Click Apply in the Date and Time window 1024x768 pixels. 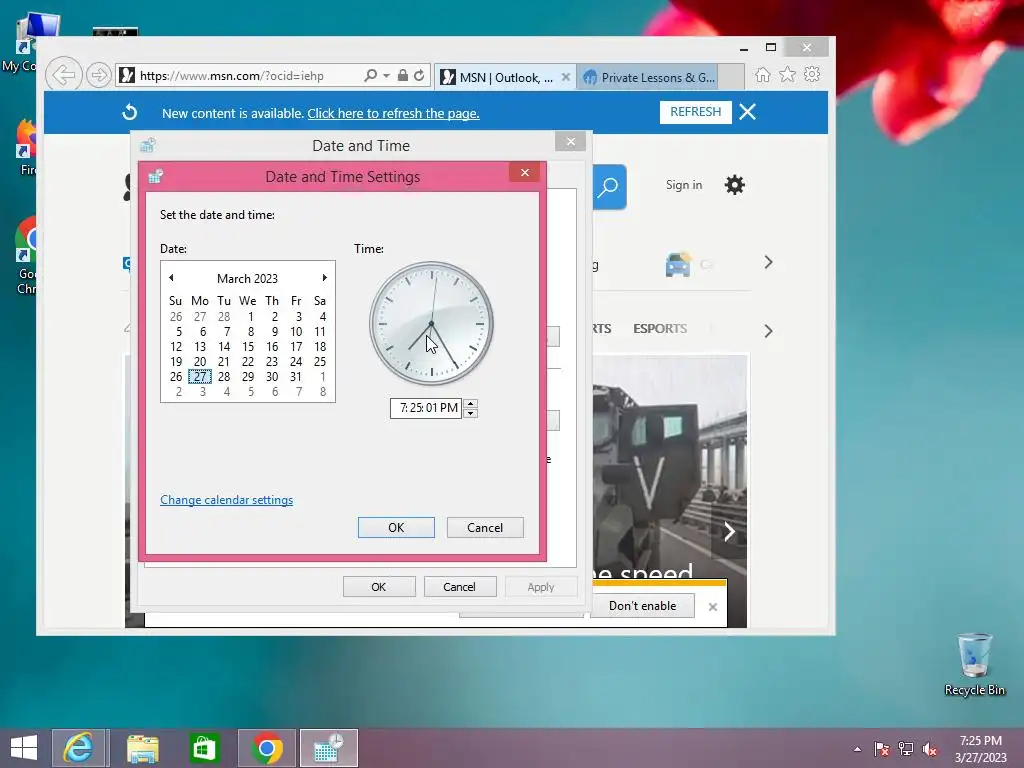click(x=541, y=587)
